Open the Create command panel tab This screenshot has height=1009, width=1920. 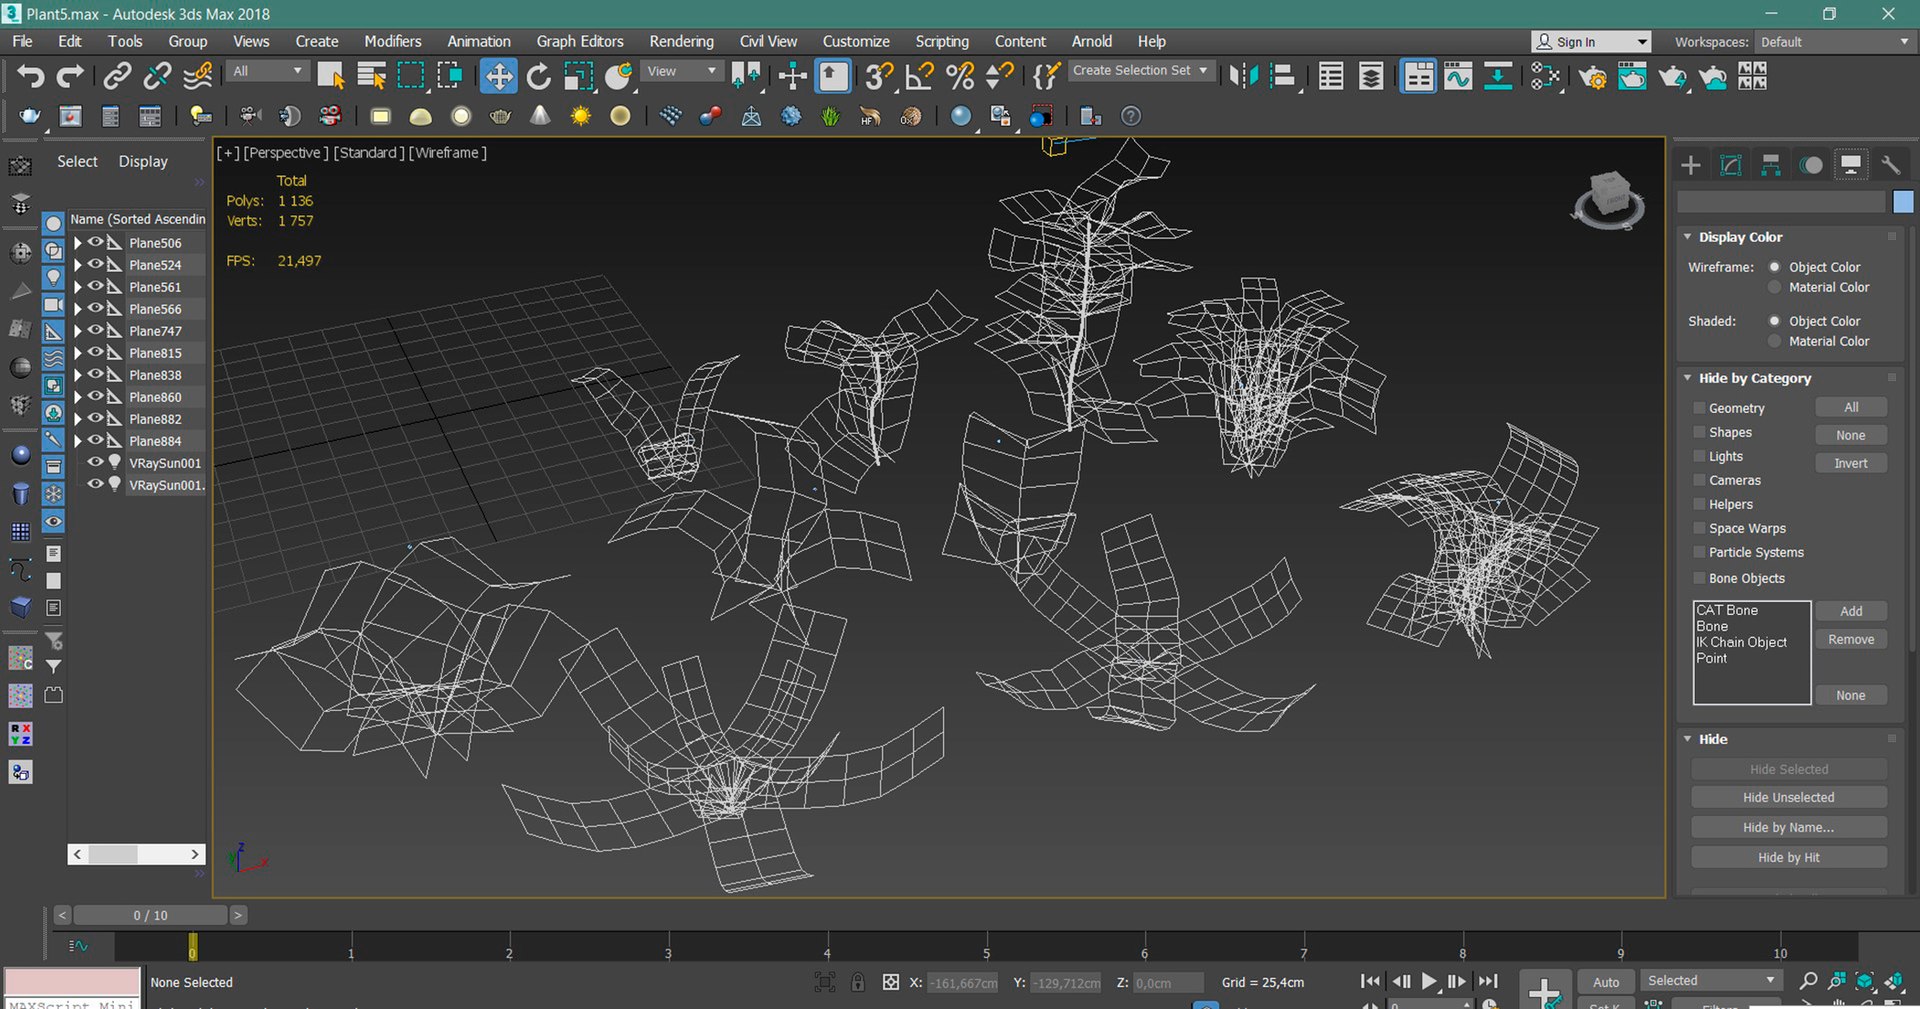(x=1691, y=165)
